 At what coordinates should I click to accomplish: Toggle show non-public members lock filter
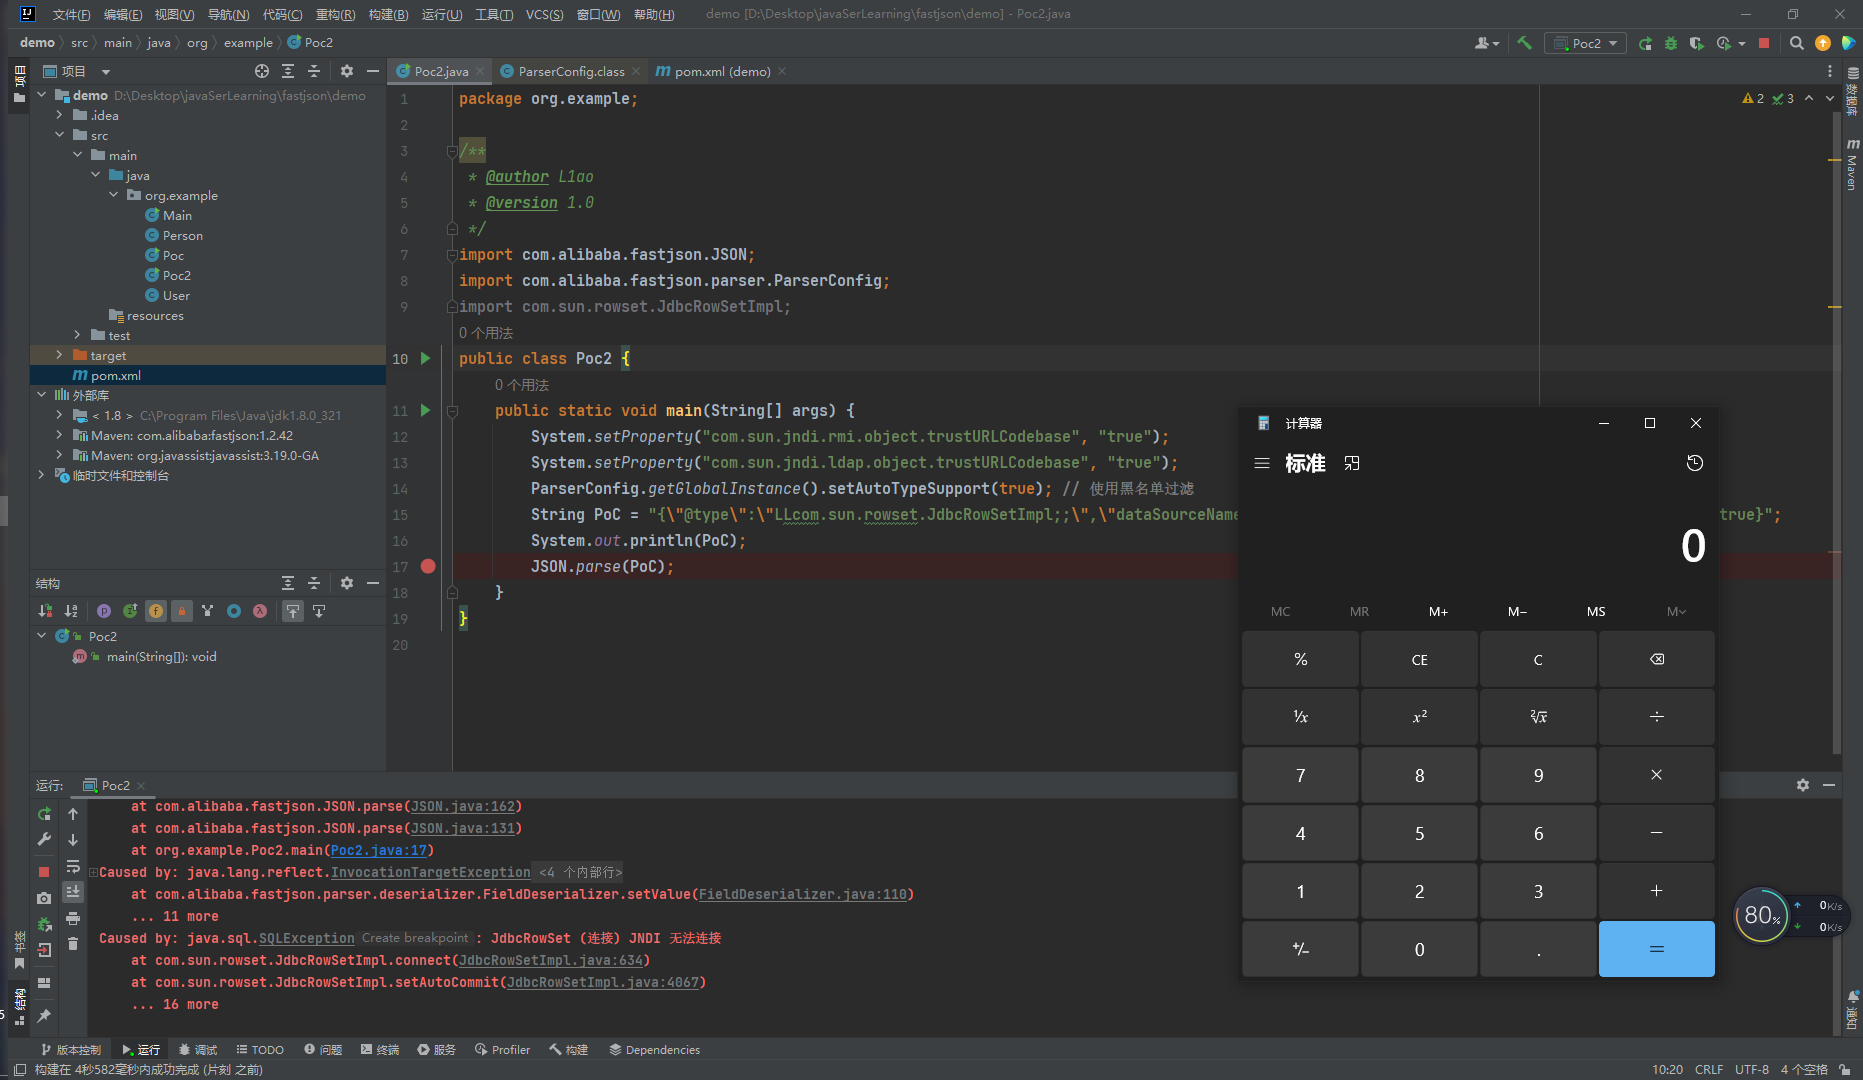pos(182,611)
